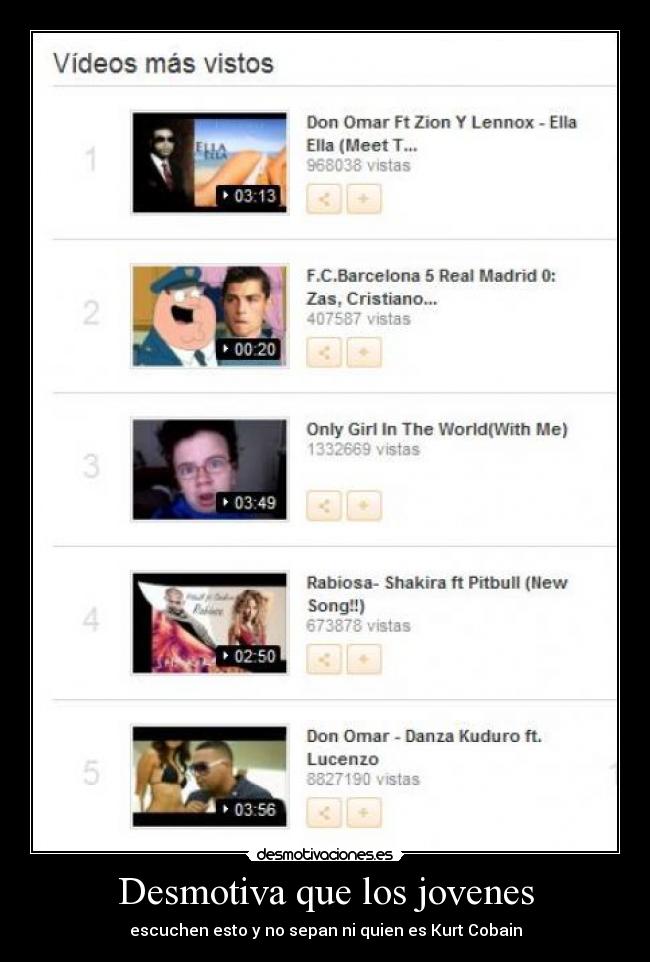Open the F.C.Barcelona 5 Real Madrid 0 title link

(431, 287)
